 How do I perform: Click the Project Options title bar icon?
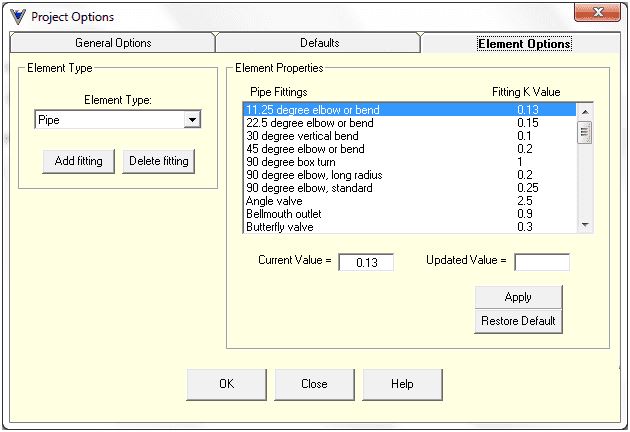[x=17, y=16]
